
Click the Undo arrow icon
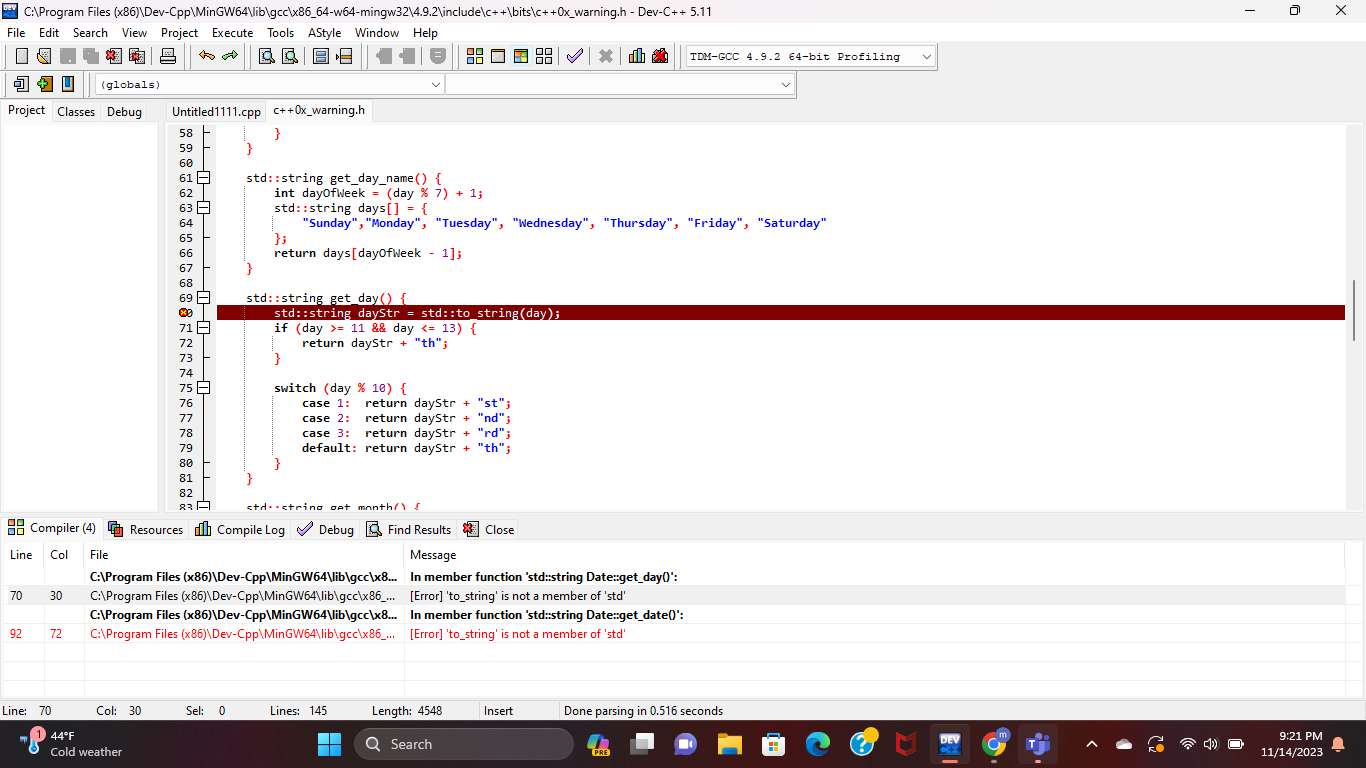(206, 56)
